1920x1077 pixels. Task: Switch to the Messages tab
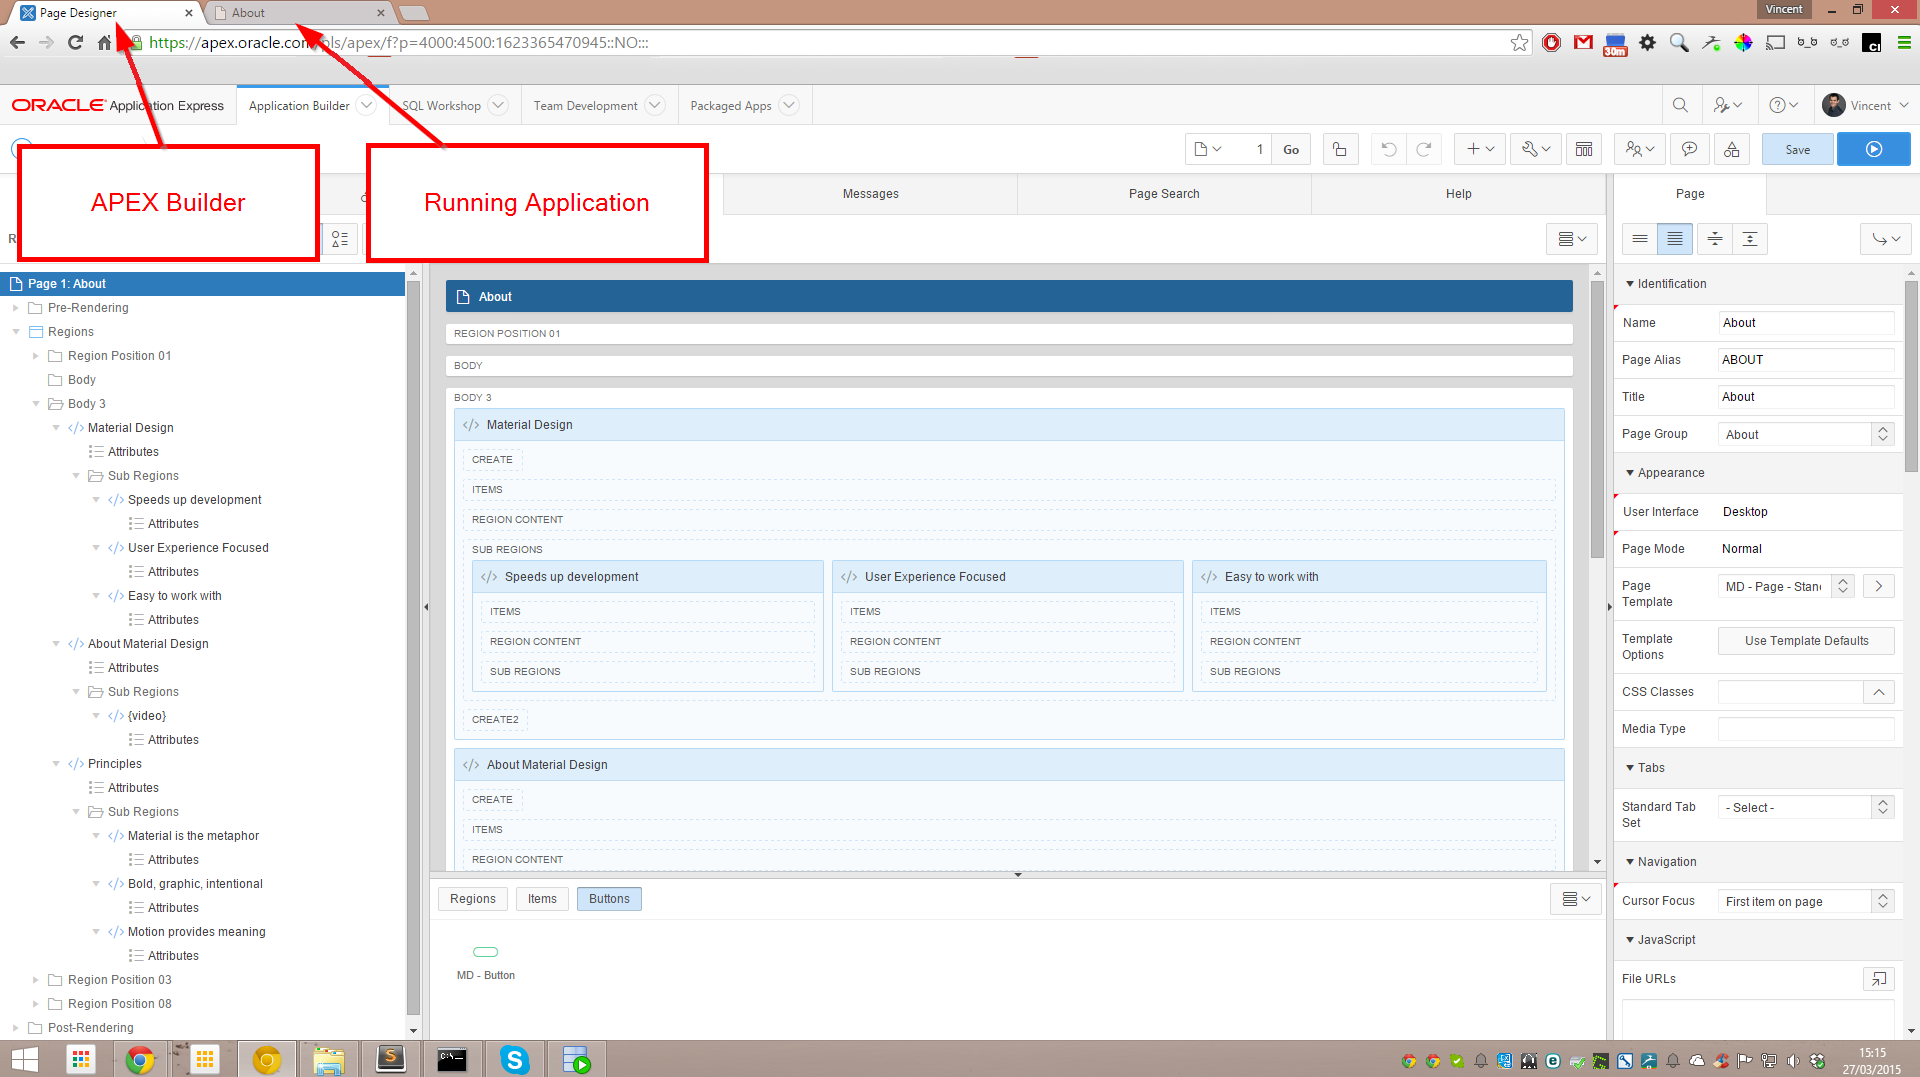(870, 194)
